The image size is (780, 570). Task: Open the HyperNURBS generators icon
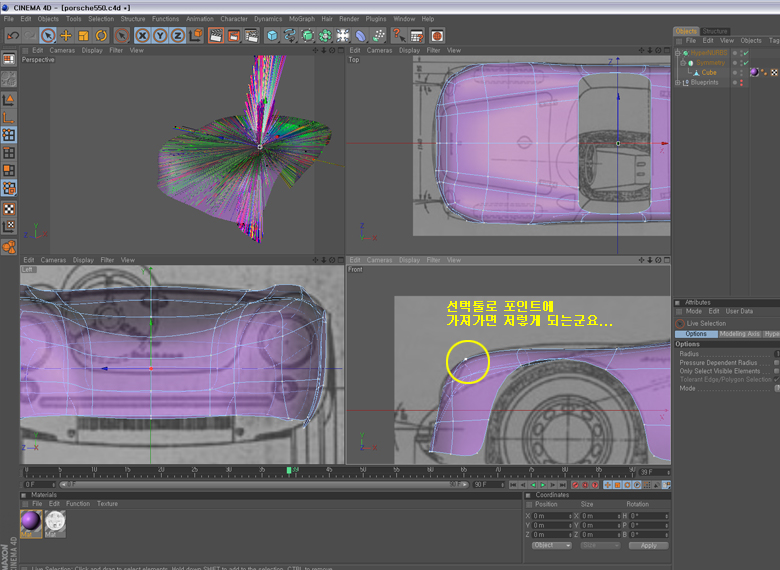308,36
